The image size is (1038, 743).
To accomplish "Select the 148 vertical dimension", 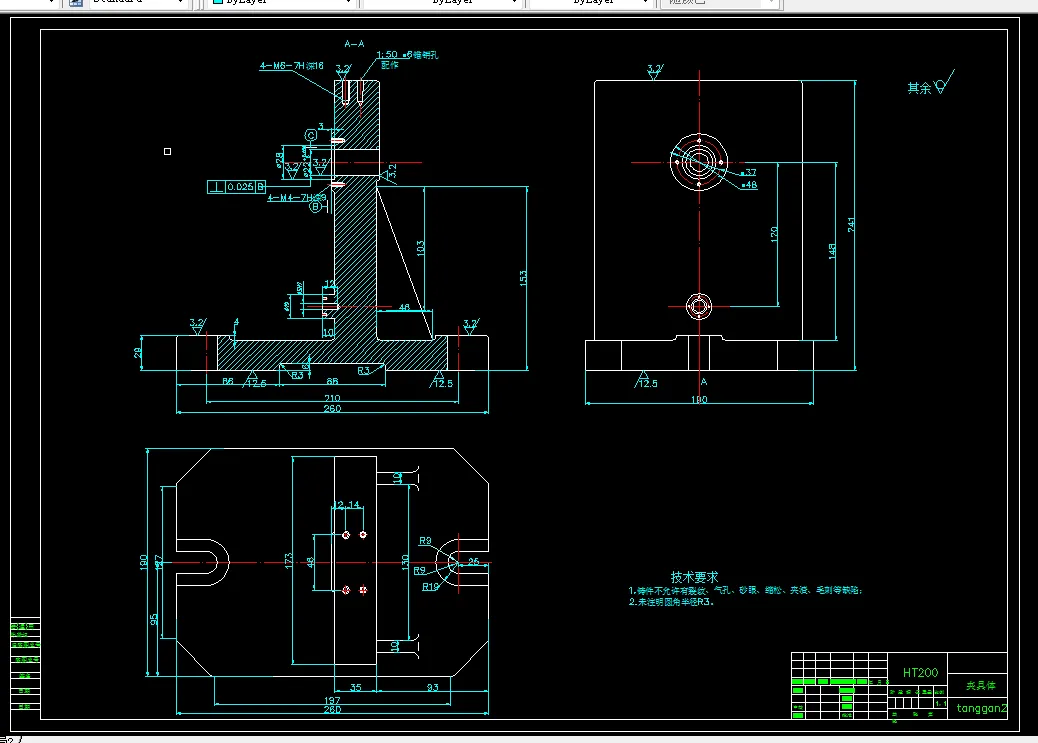I will click(832, 251).
